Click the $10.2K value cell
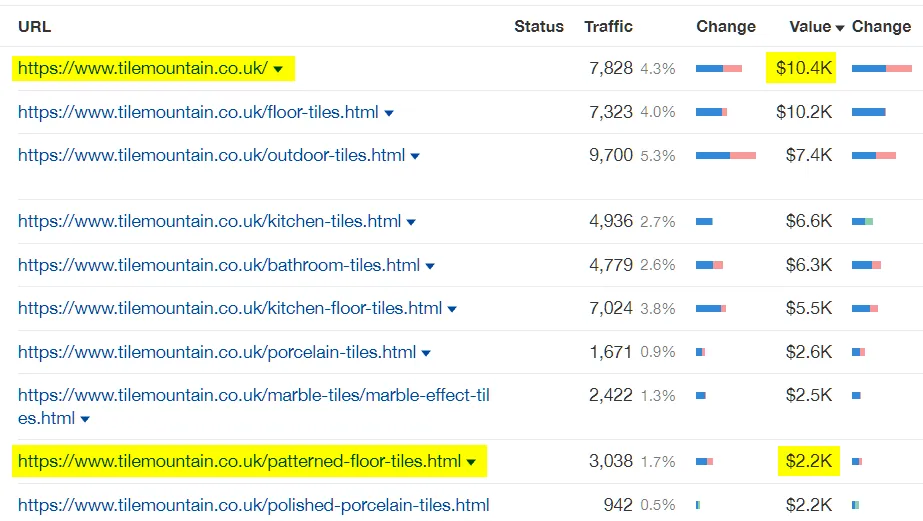 pos(804,112)
